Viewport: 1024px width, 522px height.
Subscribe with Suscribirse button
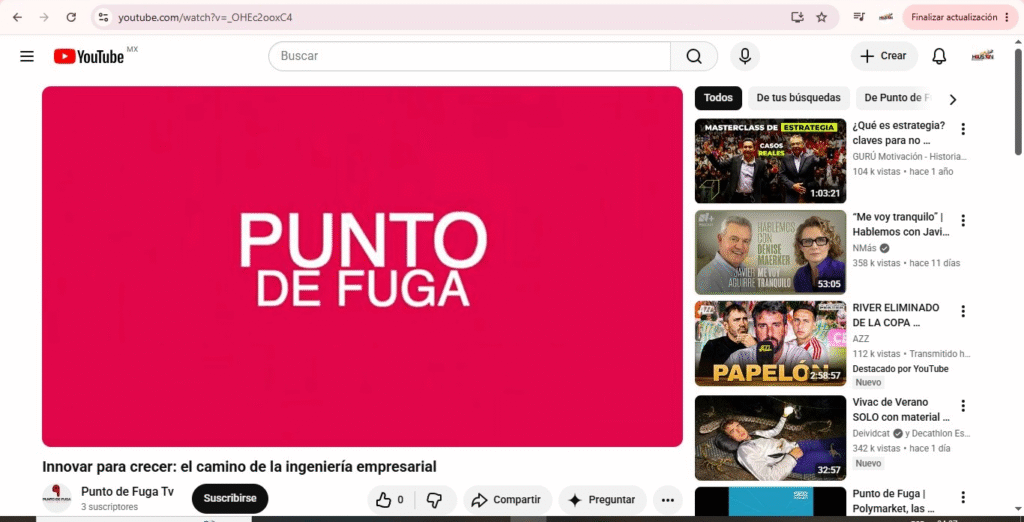coord(230,498)
